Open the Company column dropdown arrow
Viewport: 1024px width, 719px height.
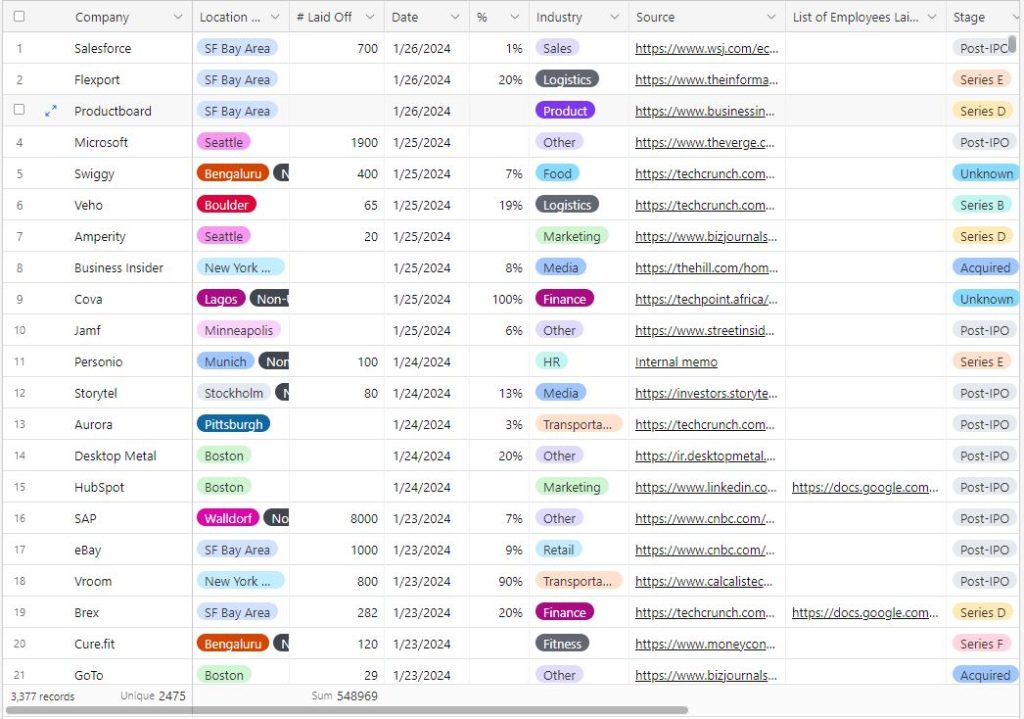pos(178,17)
